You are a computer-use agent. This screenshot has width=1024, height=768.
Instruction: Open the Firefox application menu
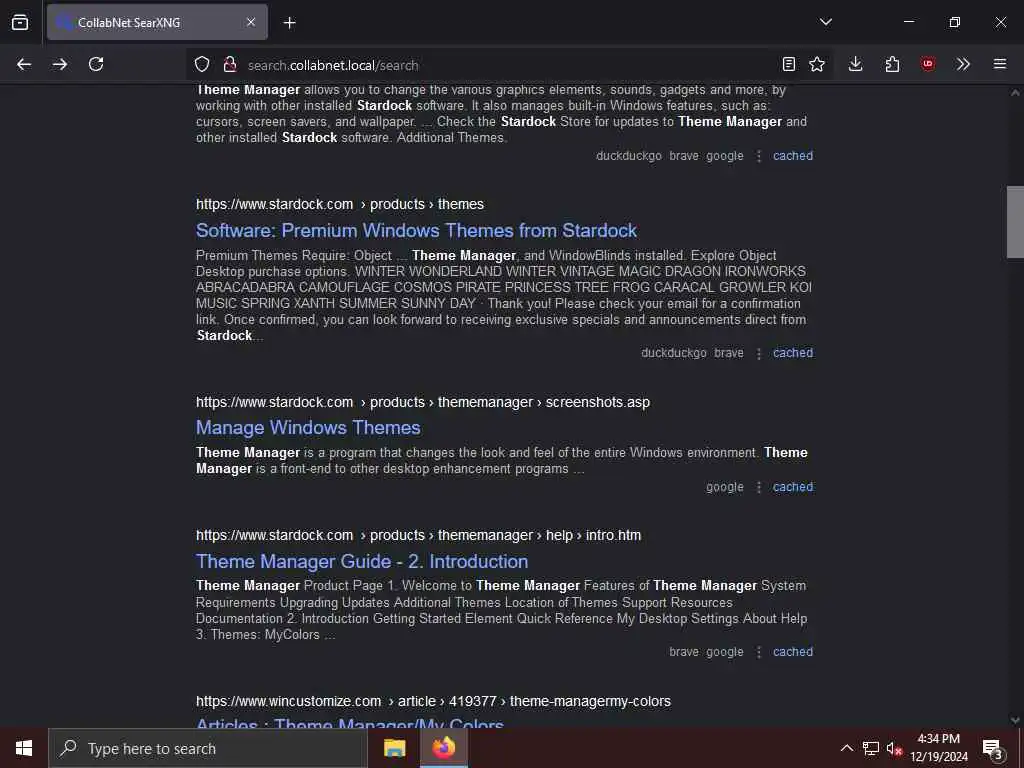pyautogui.click(x=1000, y=64)
